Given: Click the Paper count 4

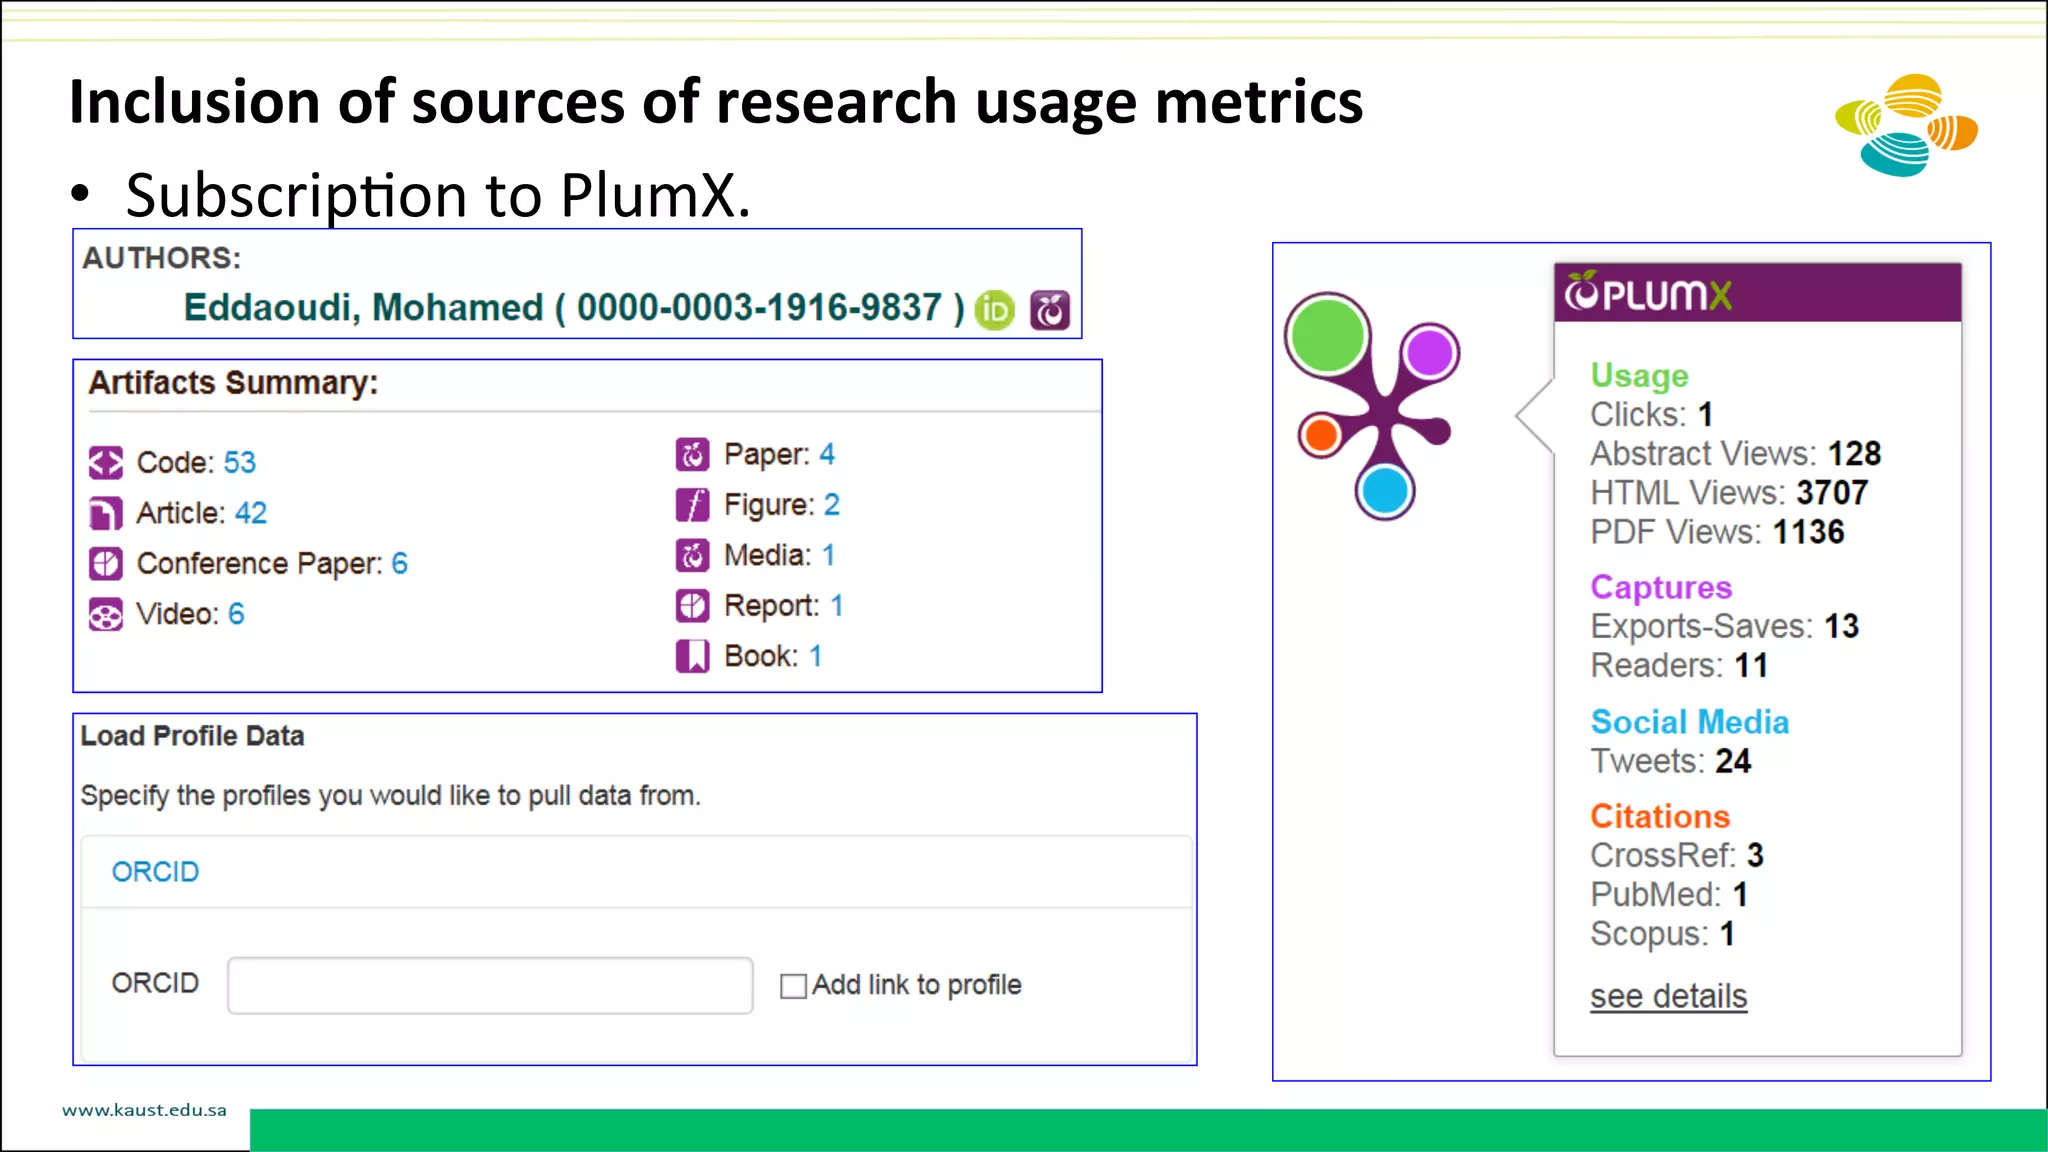Looking at the screenshot, I should (827, 454).
